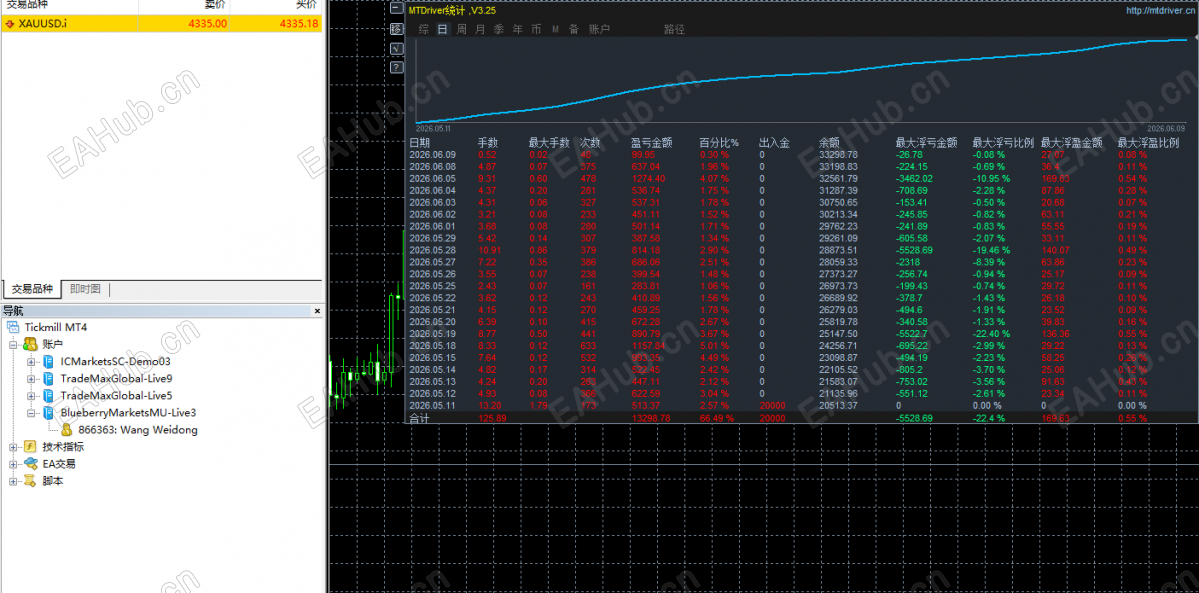Click profit value 1274.40 on 2026.06.05
This screenshot has height=593, width=1199.
[x=648, y=178]
